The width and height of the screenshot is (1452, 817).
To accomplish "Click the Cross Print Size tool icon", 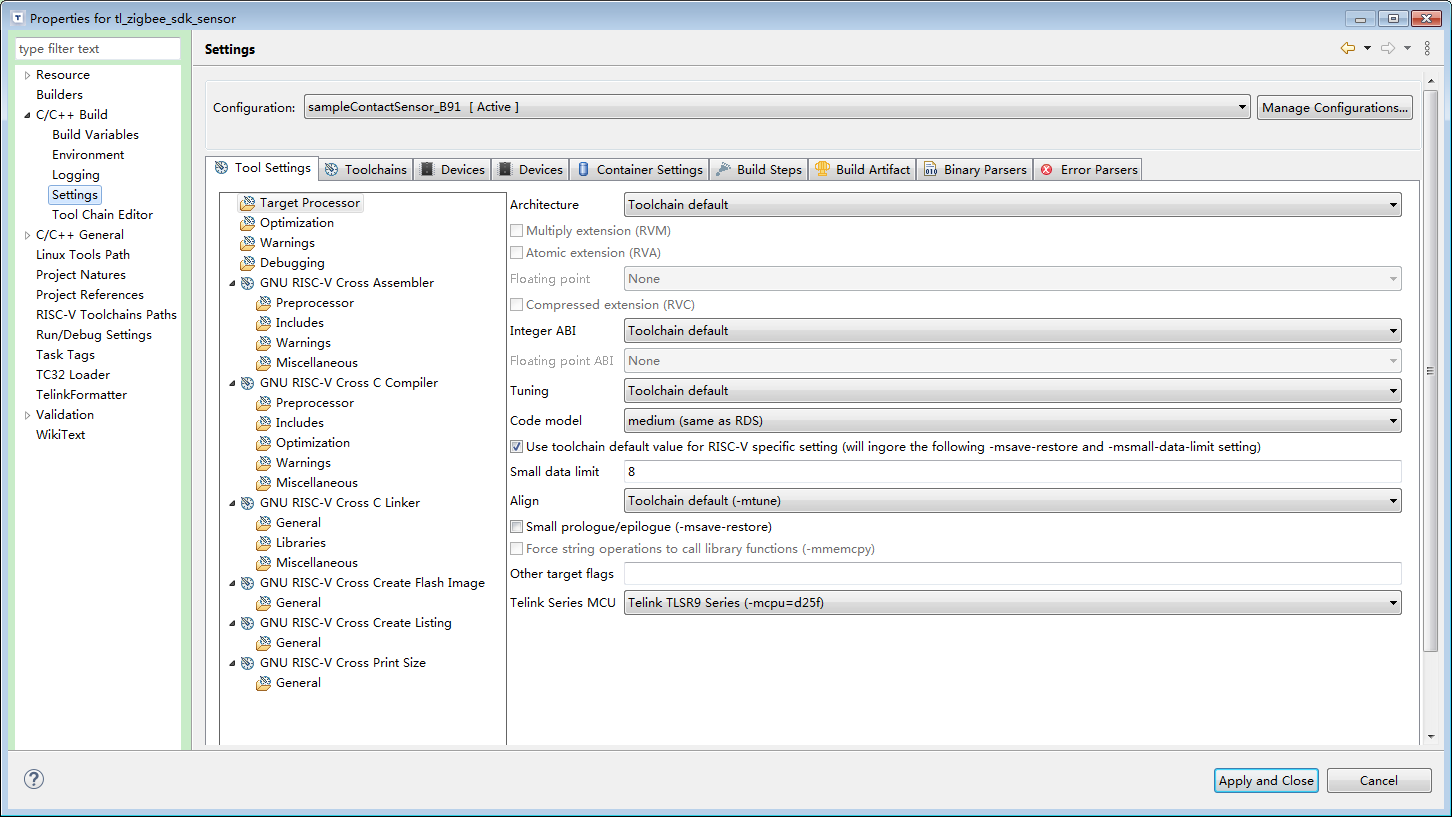I will point(248,663).
